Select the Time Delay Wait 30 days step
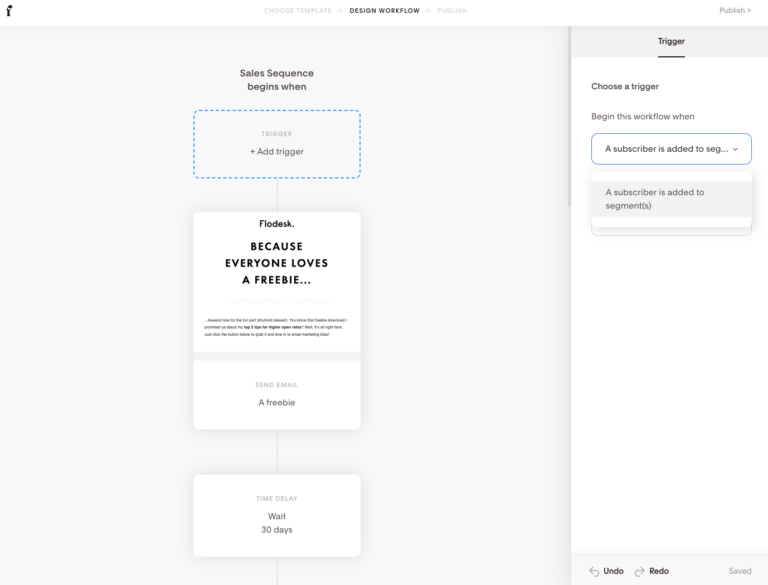 tap(277, 515)
